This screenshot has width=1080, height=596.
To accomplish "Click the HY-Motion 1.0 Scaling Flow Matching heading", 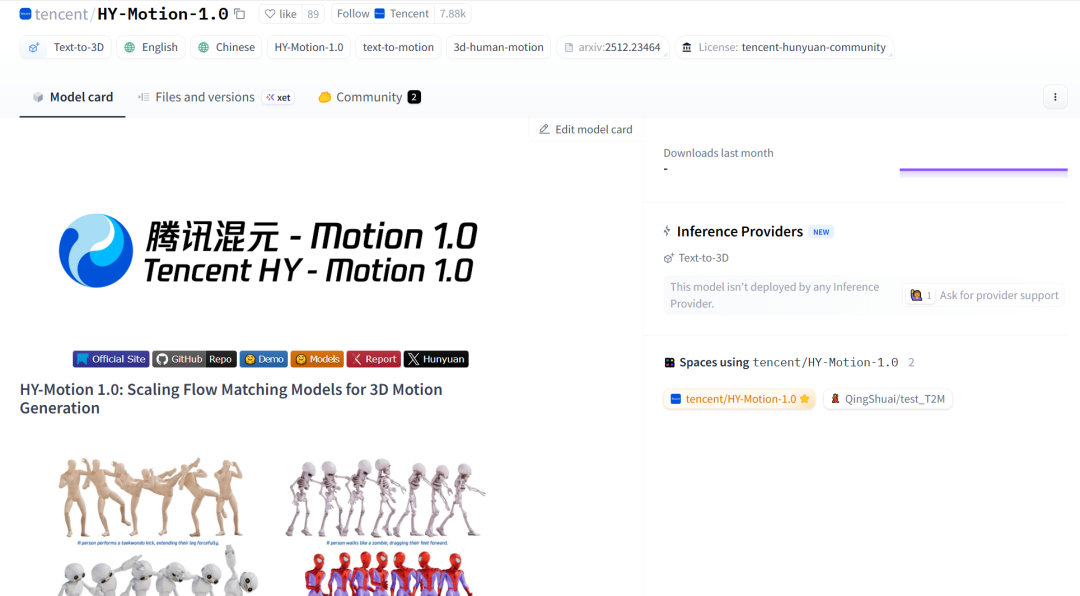I will coord(231,399).
